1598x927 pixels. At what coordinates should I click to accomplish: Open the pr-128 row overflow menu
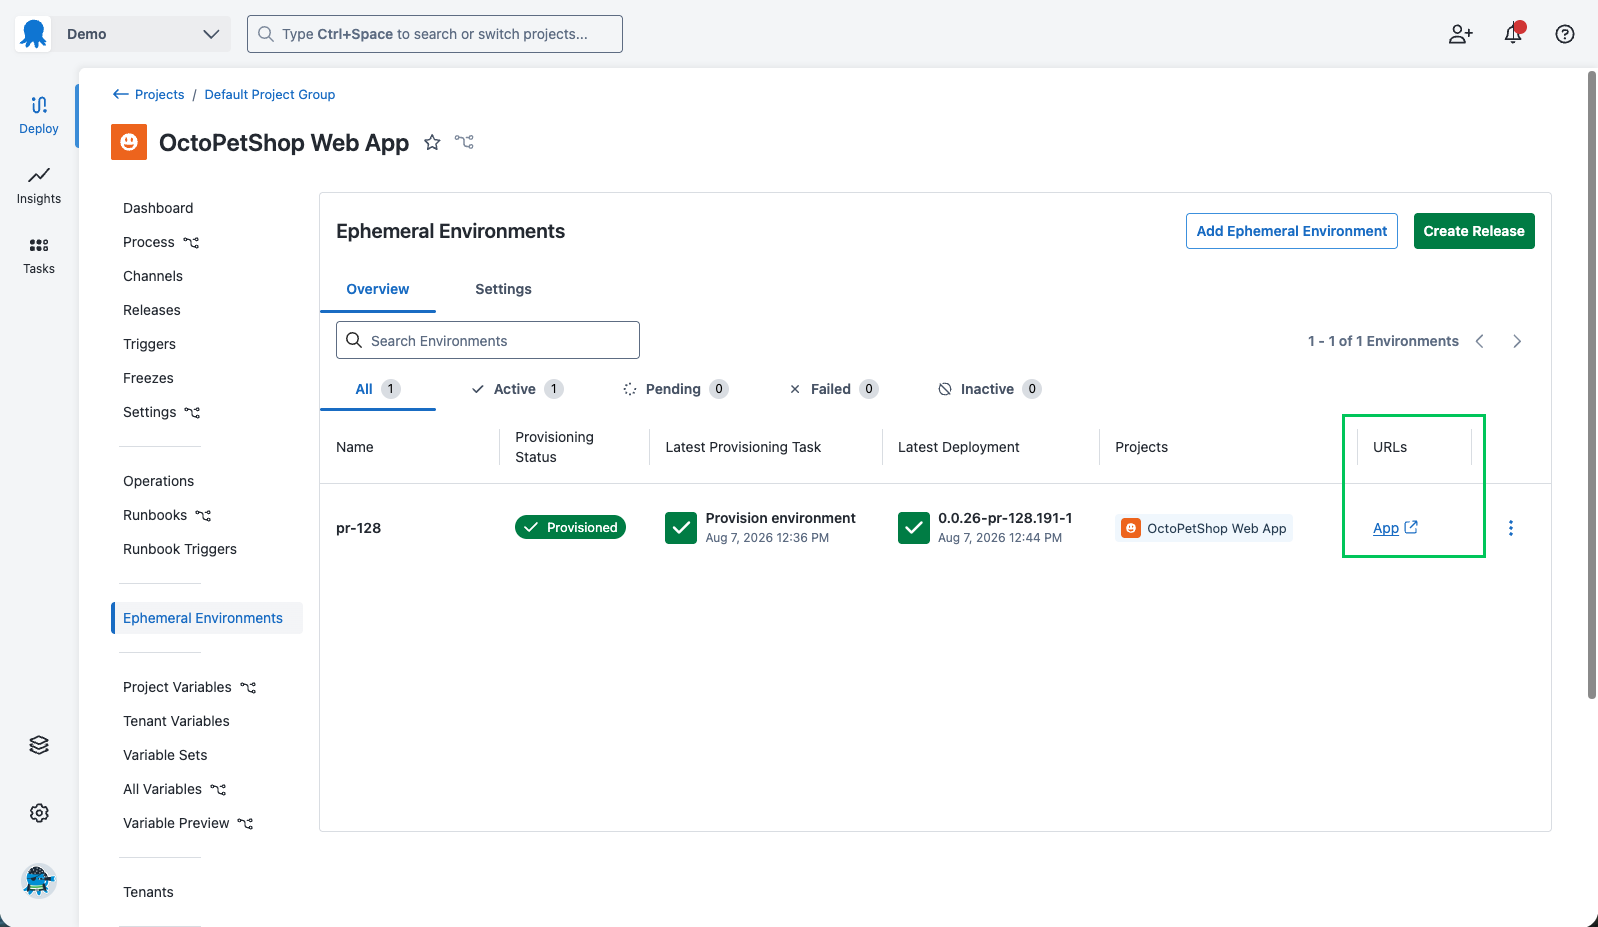point(1511,528)
